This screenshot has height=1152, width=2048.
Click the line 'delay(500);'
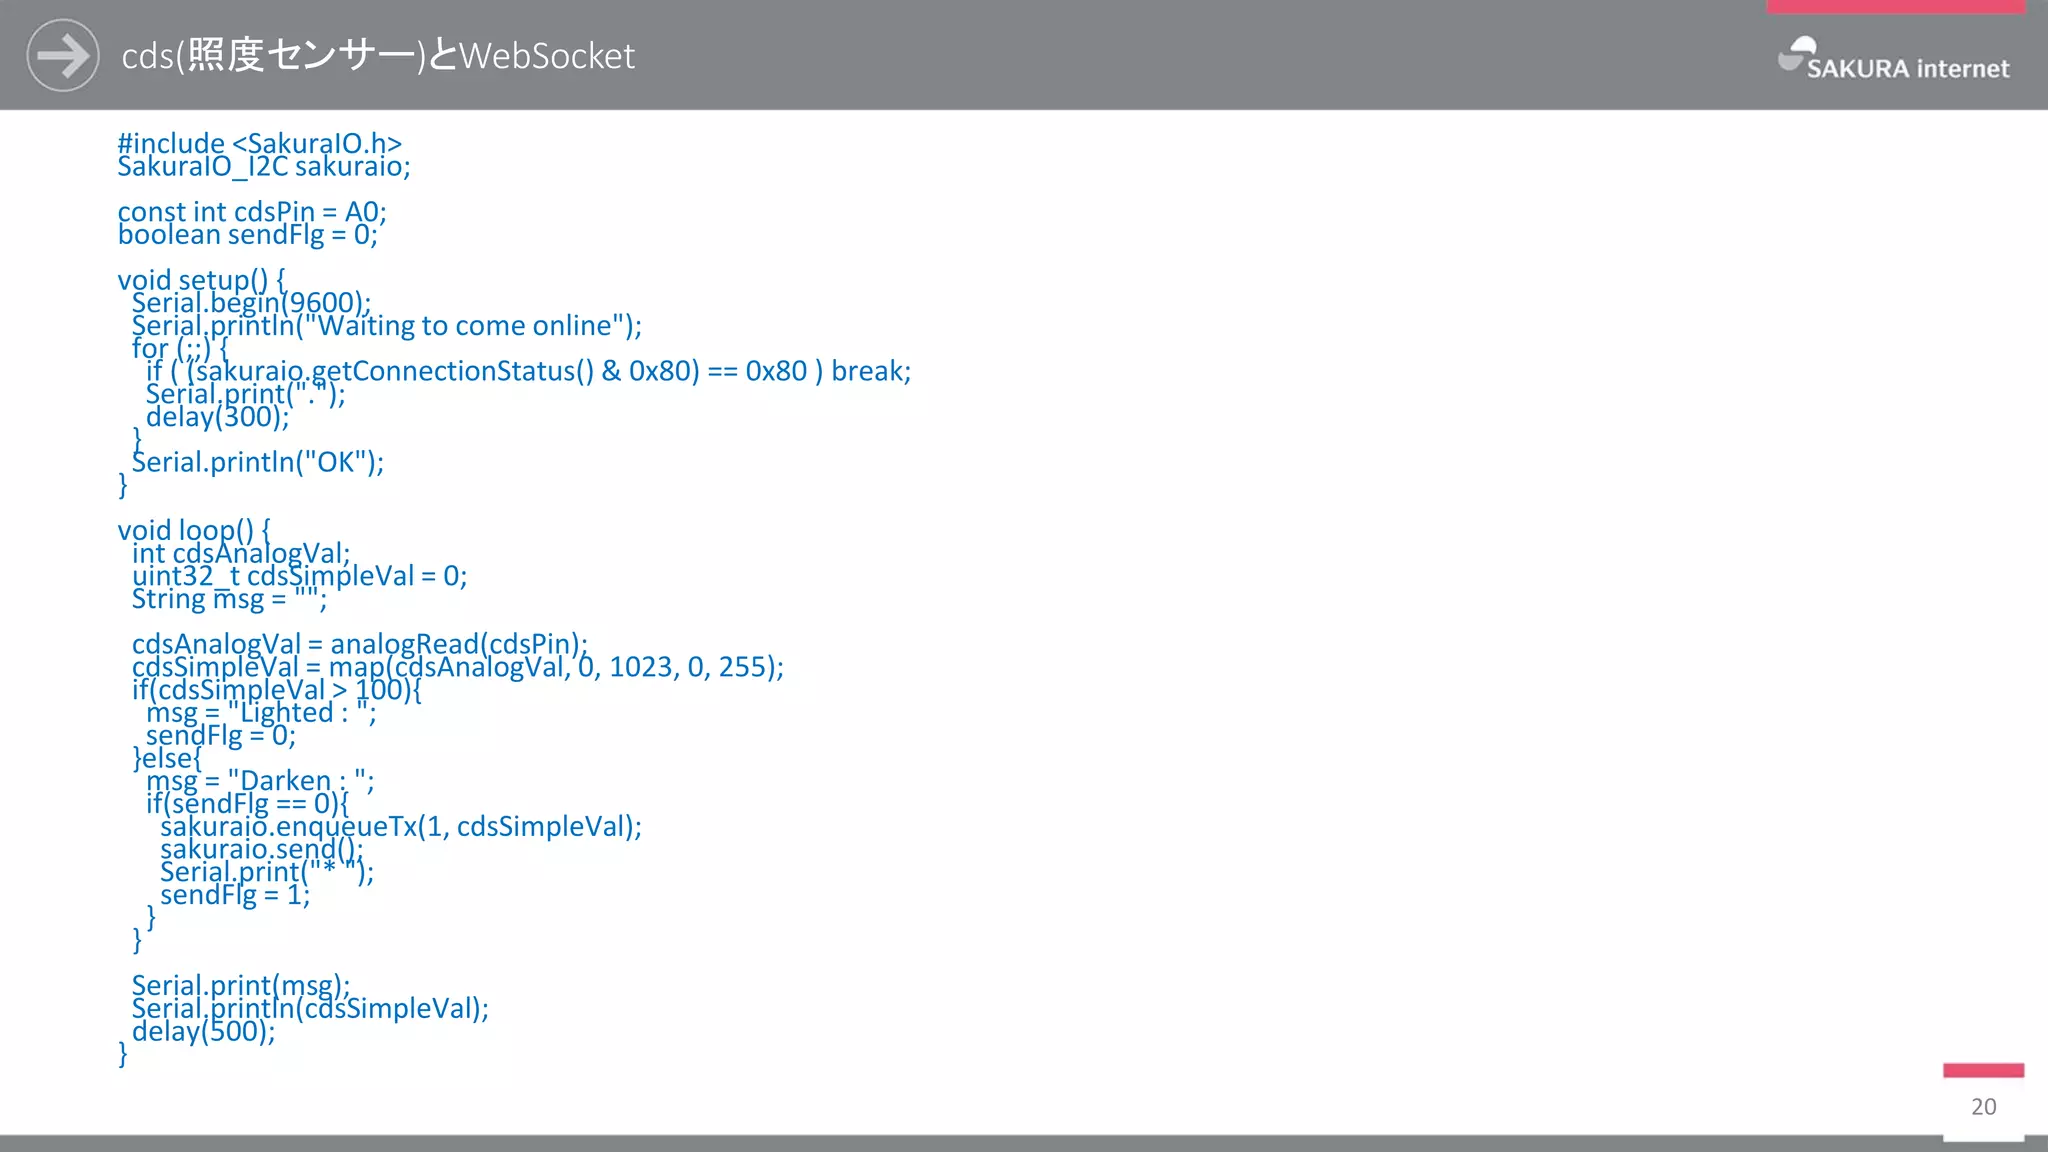pos(203,1031)
